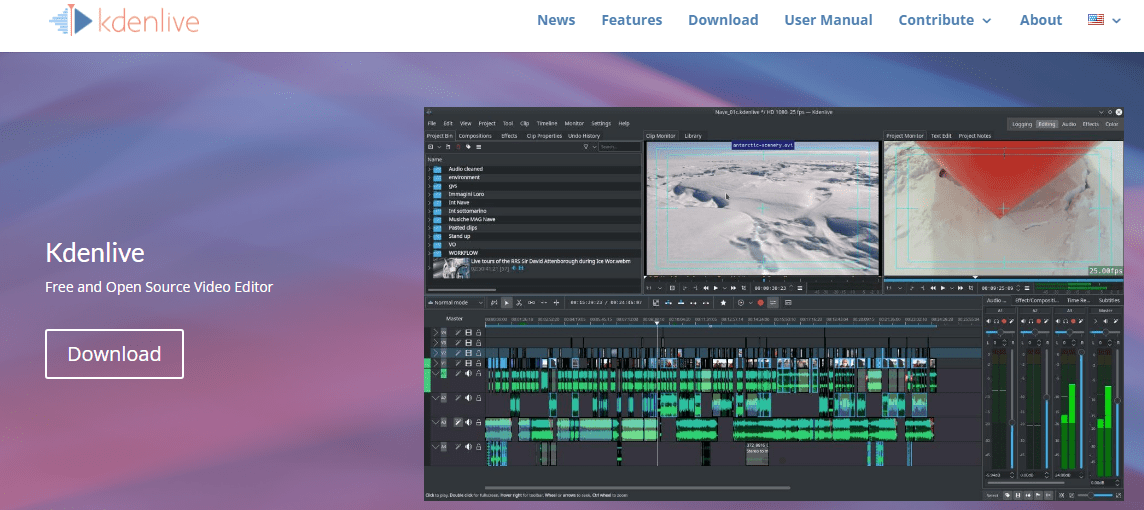
Task: Collapse audio track A3 using its chevron
Action: tap(436, 422)
